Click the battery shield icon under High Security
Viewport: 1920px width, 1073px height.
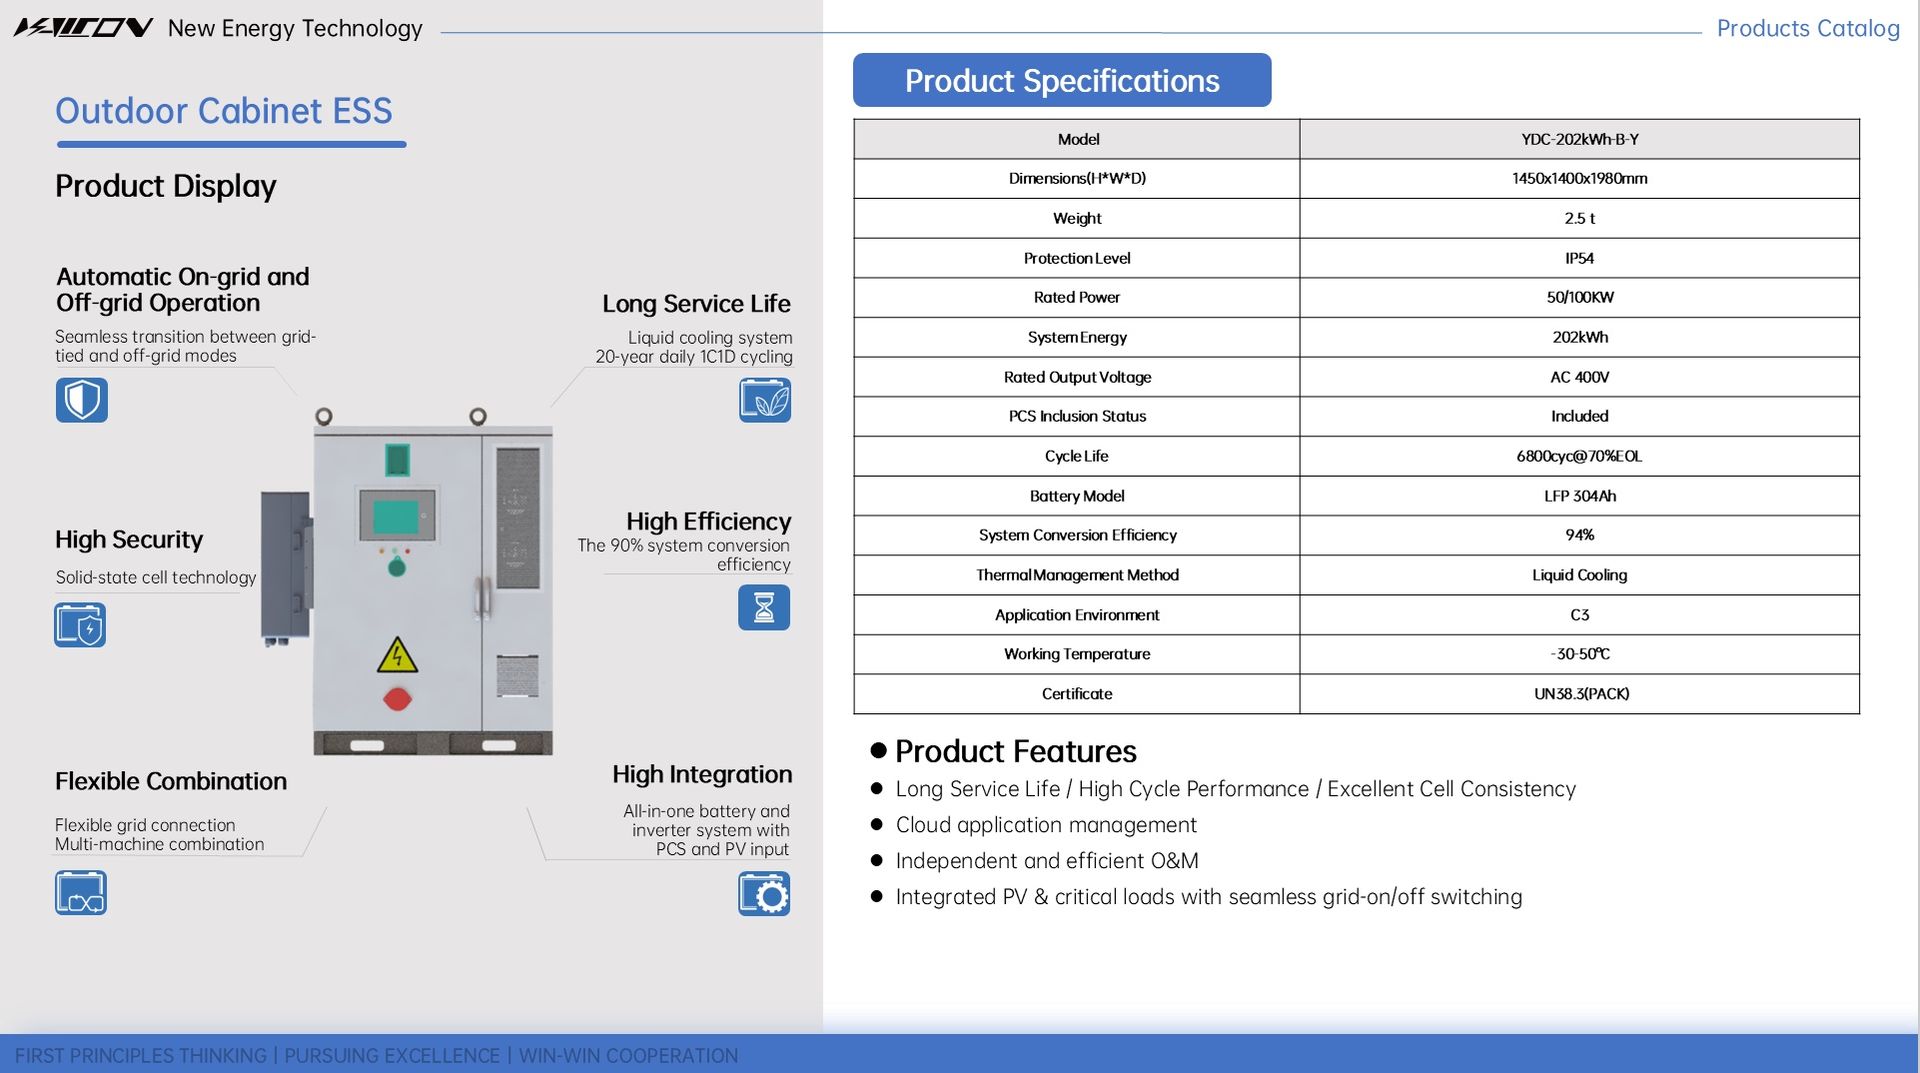click(80, 625)
